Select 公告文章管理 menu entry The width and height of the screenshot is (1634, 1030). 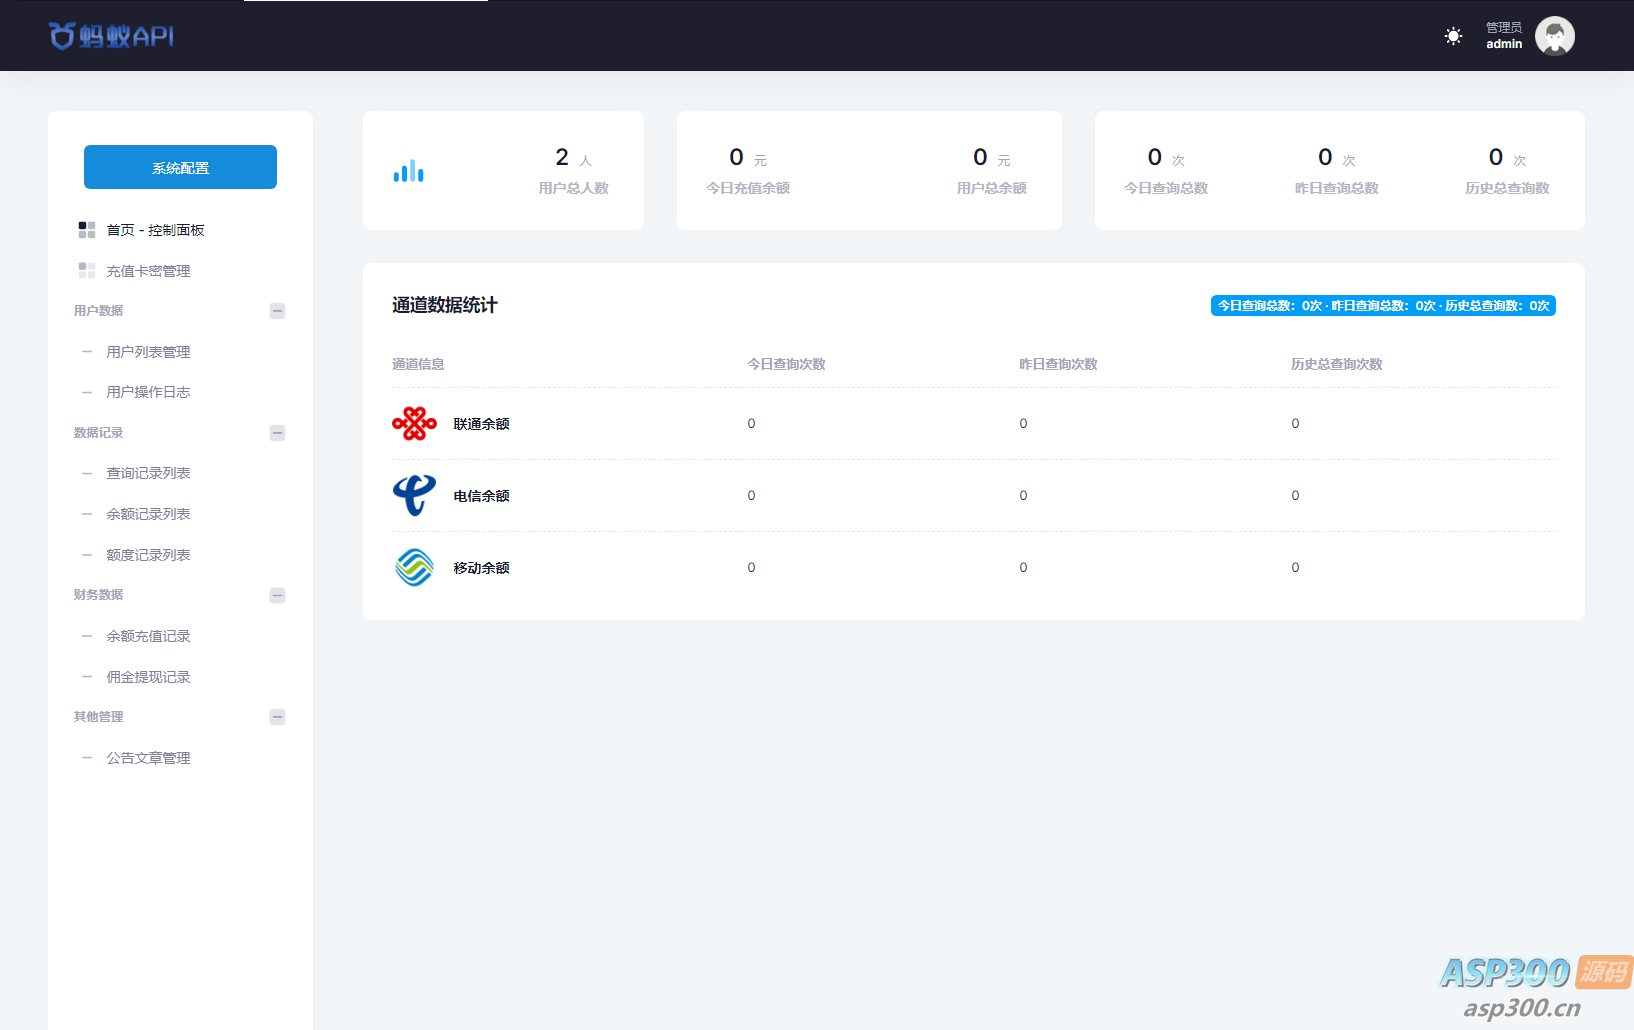tap(148, 758)
